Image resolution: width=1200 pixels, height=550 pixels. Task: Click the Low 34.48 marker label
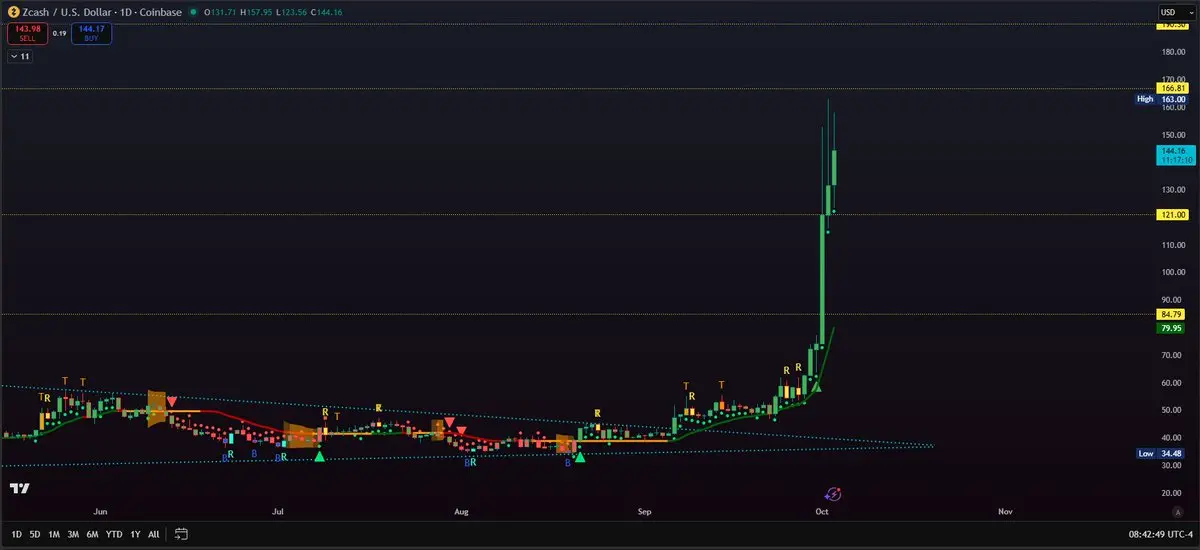tap(1161, 453)
